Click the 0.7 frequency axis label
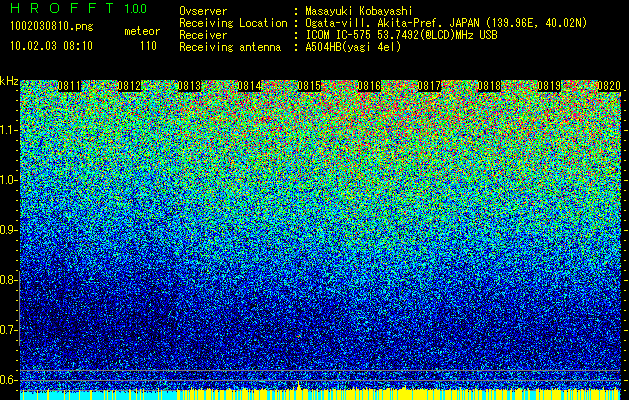 click(x=8, y=330)
